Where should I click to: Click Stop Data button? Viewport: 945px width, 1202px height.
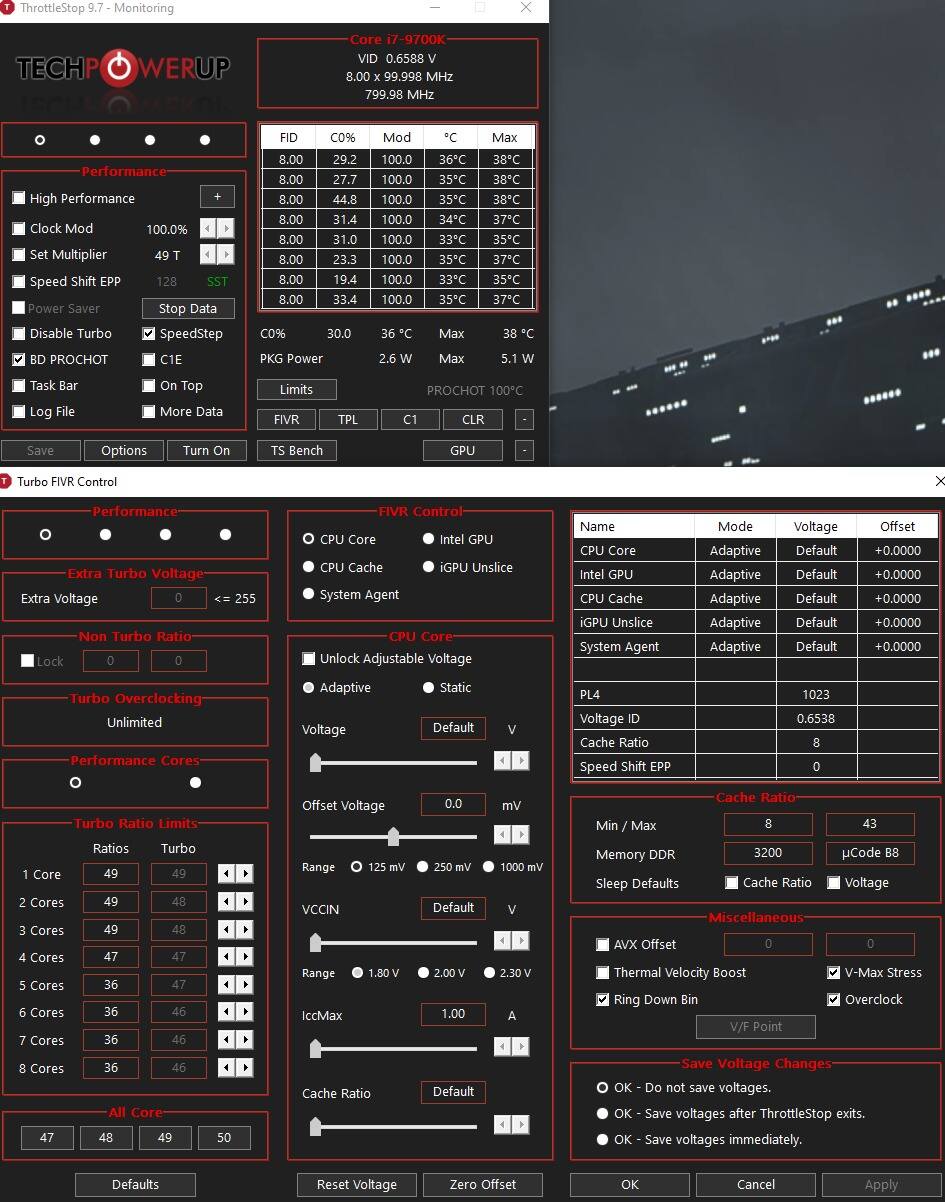(188, 308)
